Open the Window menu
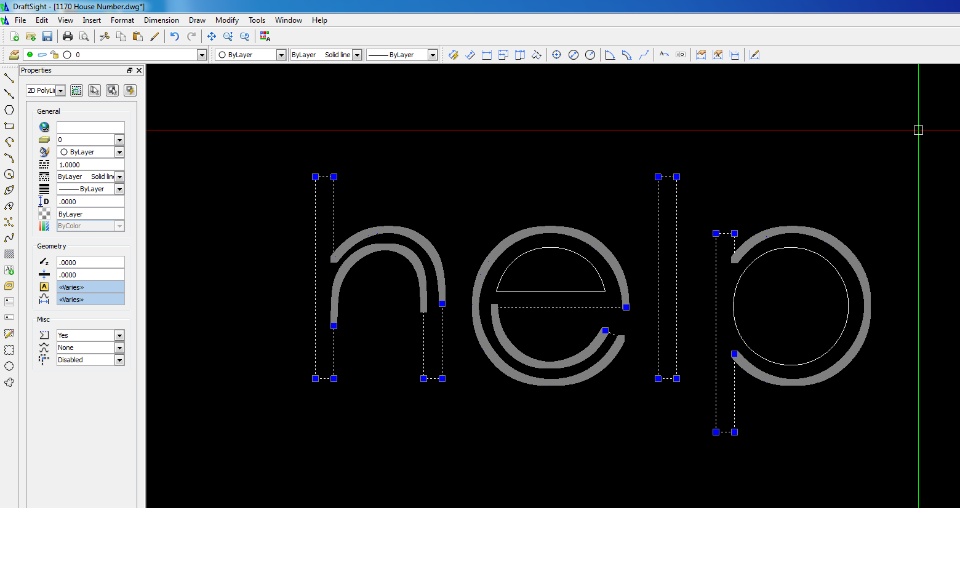This screenshot has width=960, height=580. coord(288,20)
